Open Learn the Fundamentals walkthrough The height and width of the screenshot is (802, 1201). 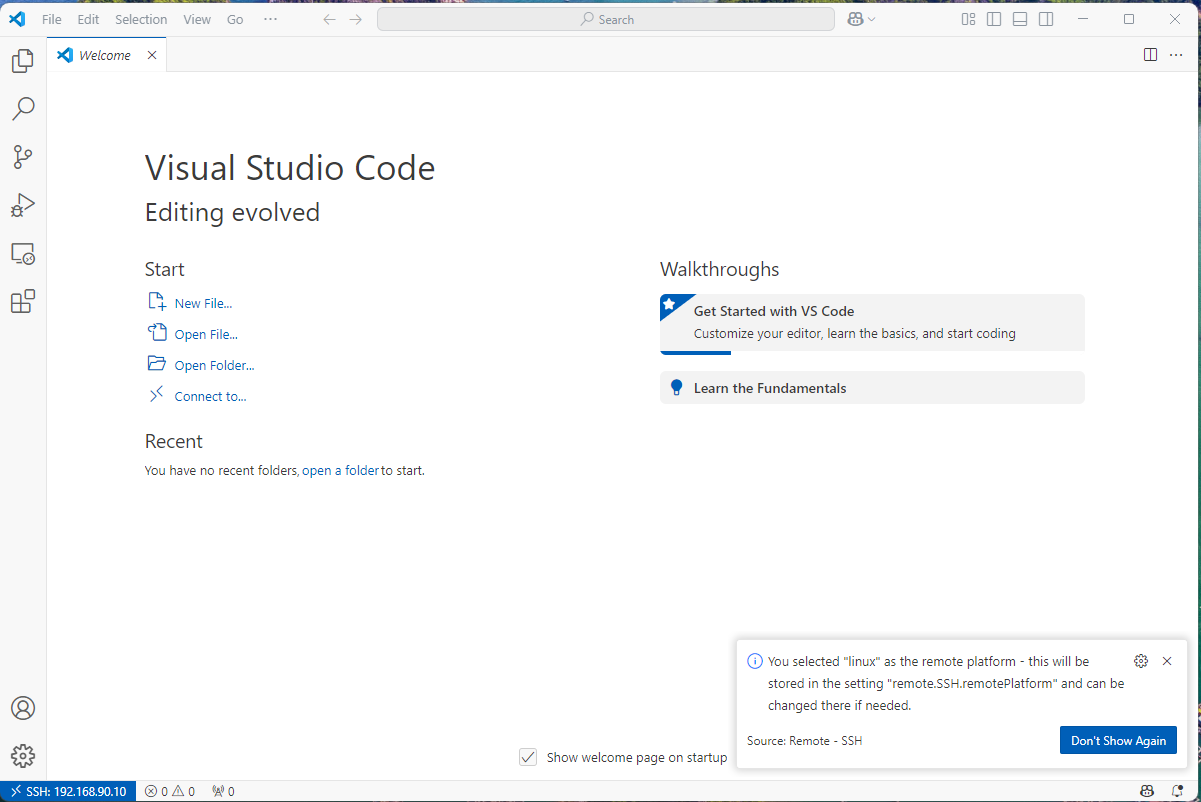point(872,388)
